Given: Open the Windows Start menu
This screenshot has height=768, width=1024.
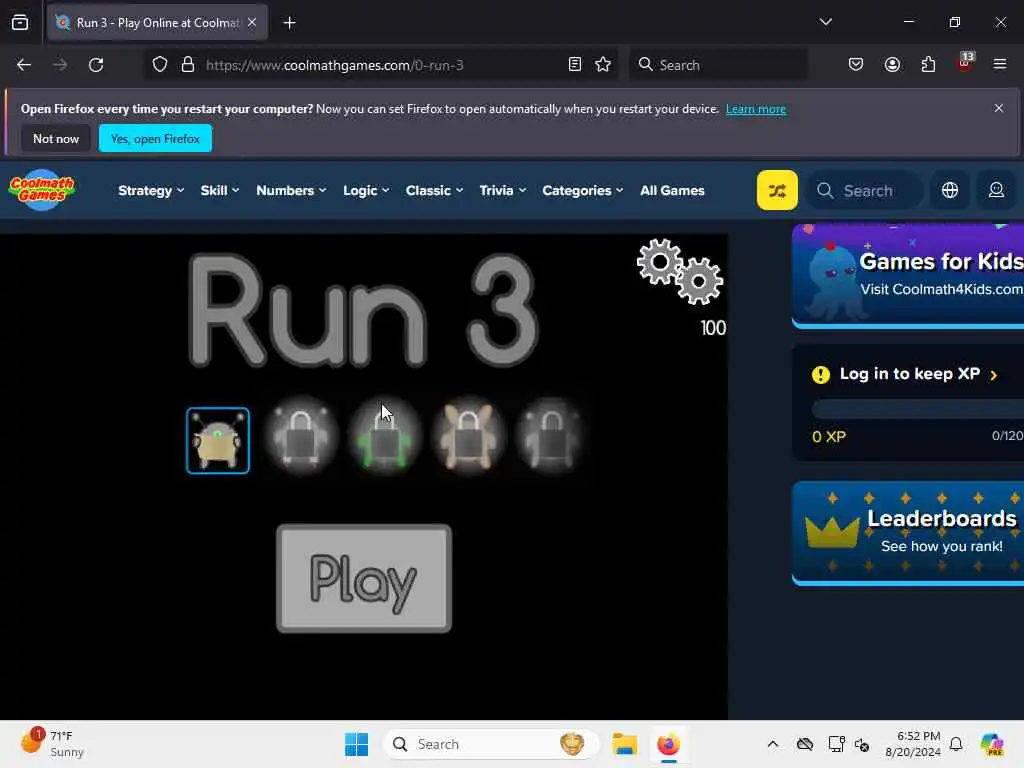Looking at the screenshot, I should click(356, 744).
